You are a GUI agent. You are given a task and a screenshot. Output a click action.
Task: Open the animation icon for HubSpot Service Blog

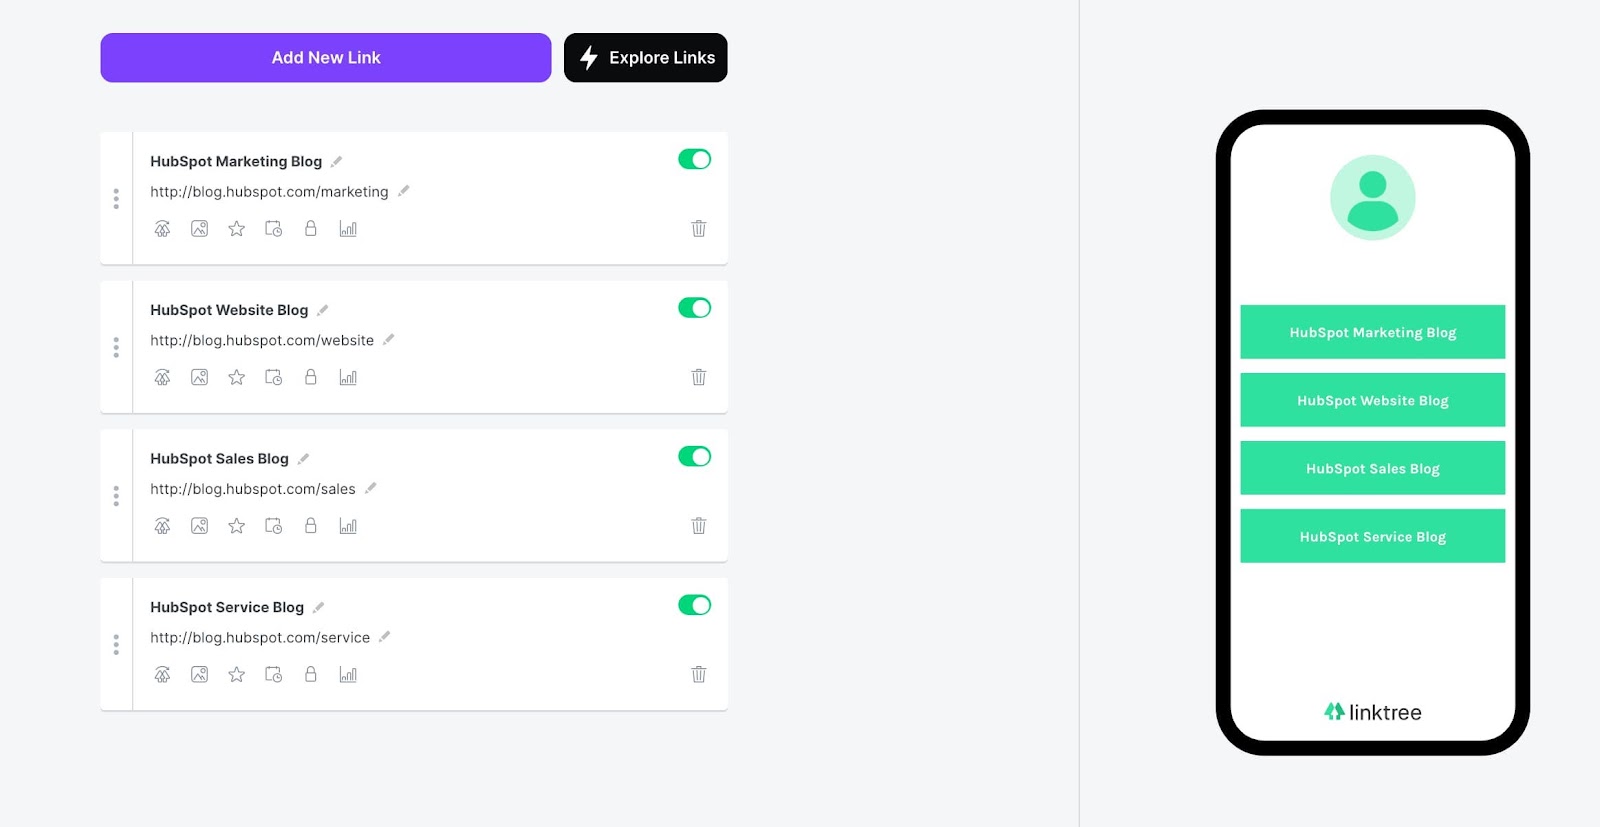tap(162, 674)
